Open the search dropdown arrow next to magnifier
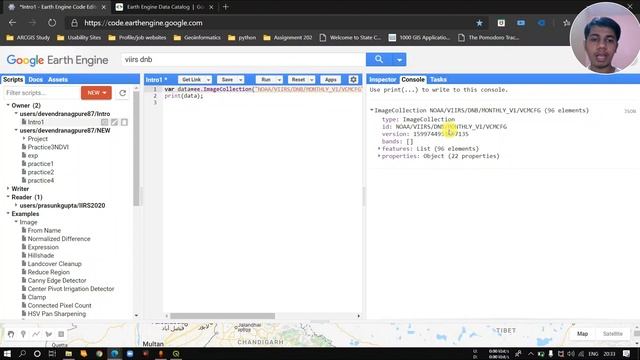Image resolution: width=640 pixels, height=360 pixels. 399,60
